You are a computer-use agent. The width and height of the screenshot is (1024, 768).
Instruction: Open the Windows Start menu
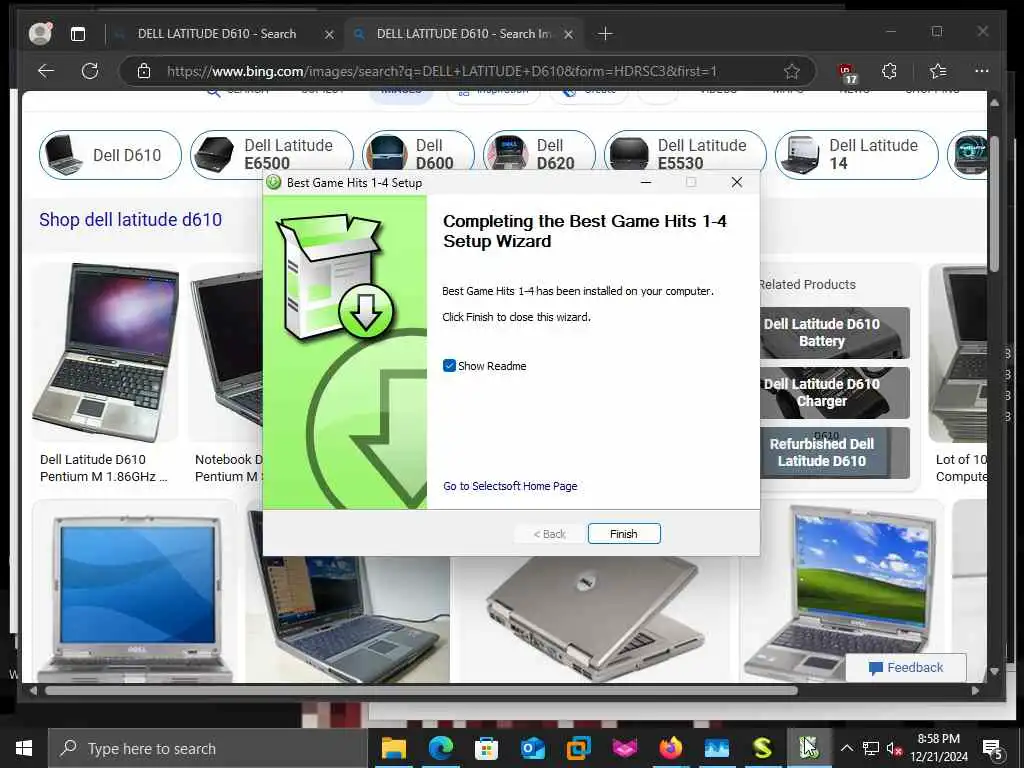[x=24, y=748]
